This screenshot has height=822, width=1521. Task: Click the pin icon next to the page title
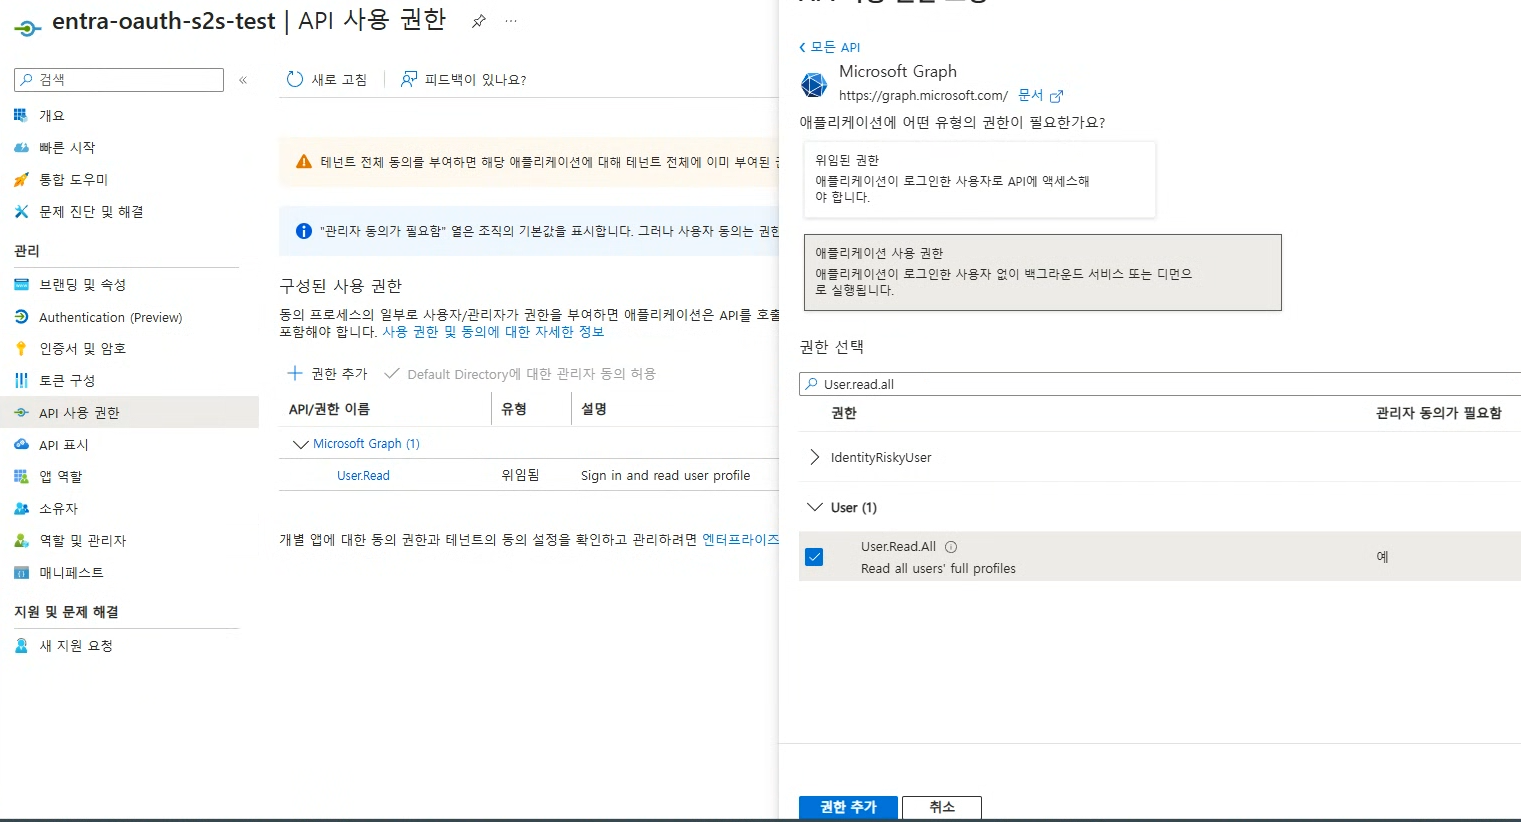(479, 21)
